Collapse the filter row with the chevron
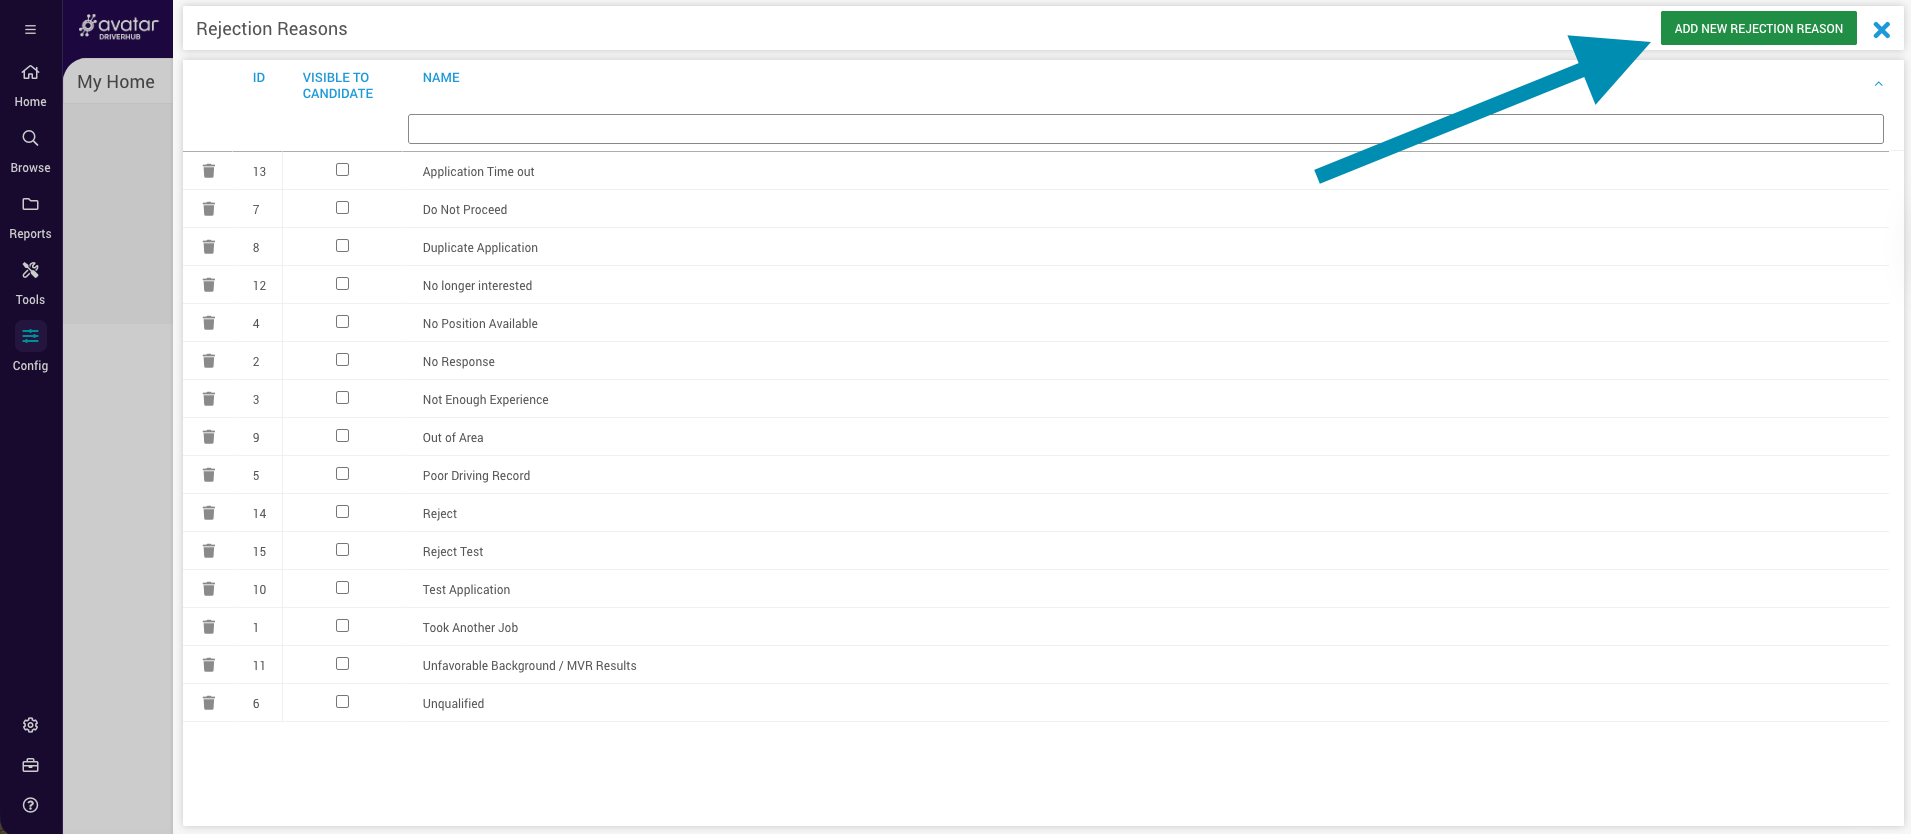 click(1878, 84)
